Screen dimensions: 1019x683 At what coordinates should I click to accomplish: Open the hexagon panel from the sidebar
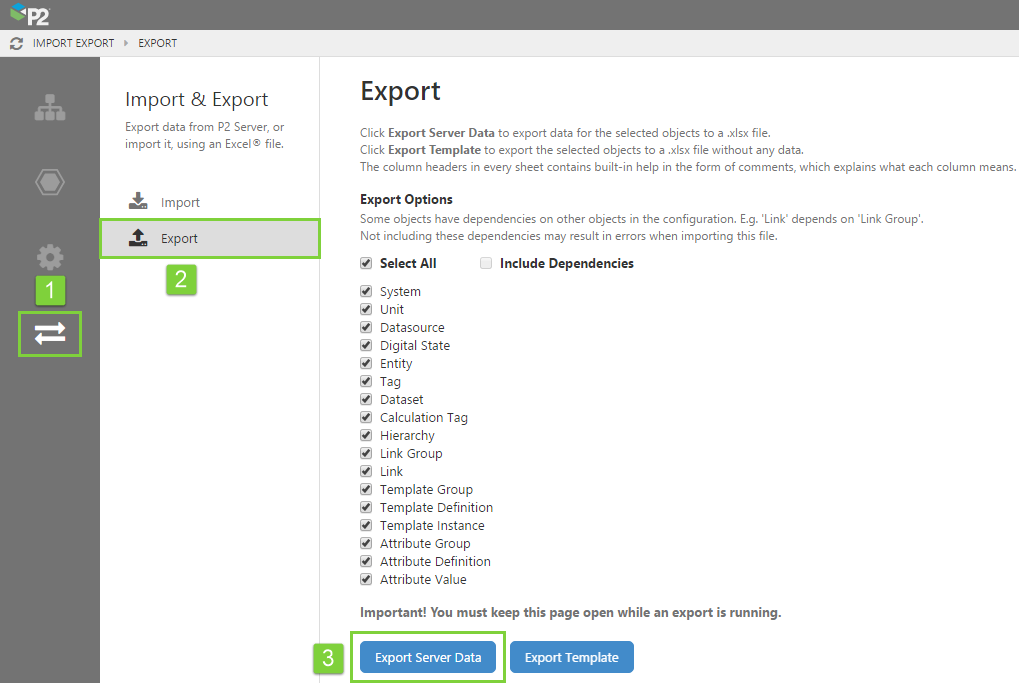49,182
